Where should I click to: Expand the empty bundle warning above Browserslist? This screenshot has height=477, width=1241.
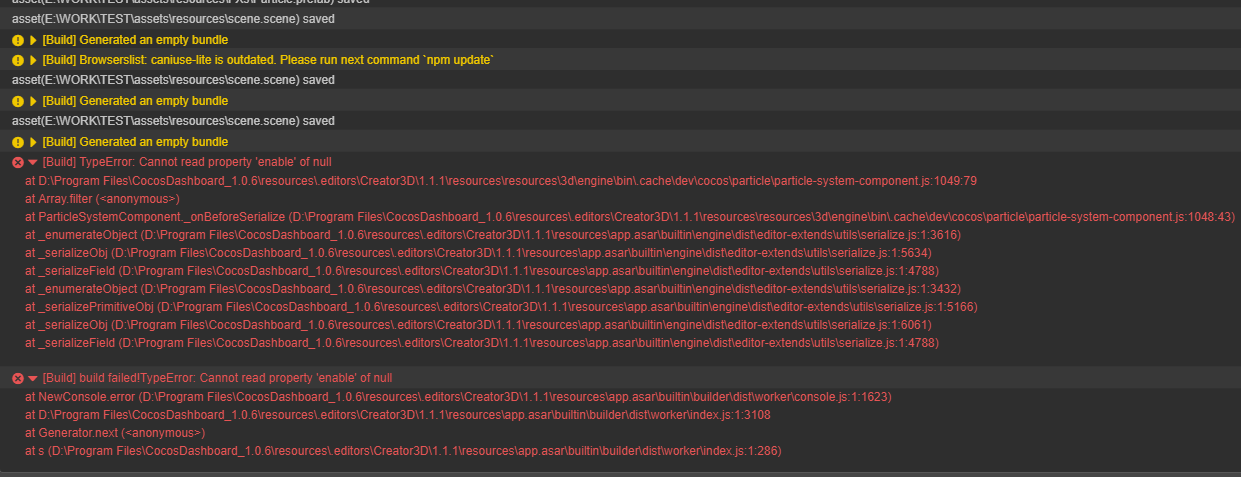[33, 40]
